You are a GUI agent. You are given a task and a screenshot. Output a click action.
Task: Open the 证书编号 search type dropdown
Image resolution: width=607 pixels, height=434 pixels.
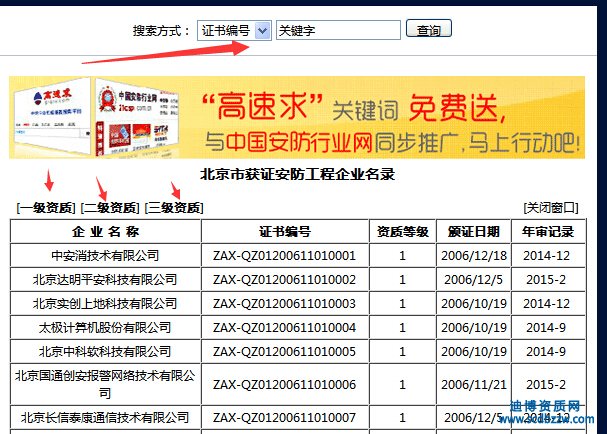coord(234,31)
